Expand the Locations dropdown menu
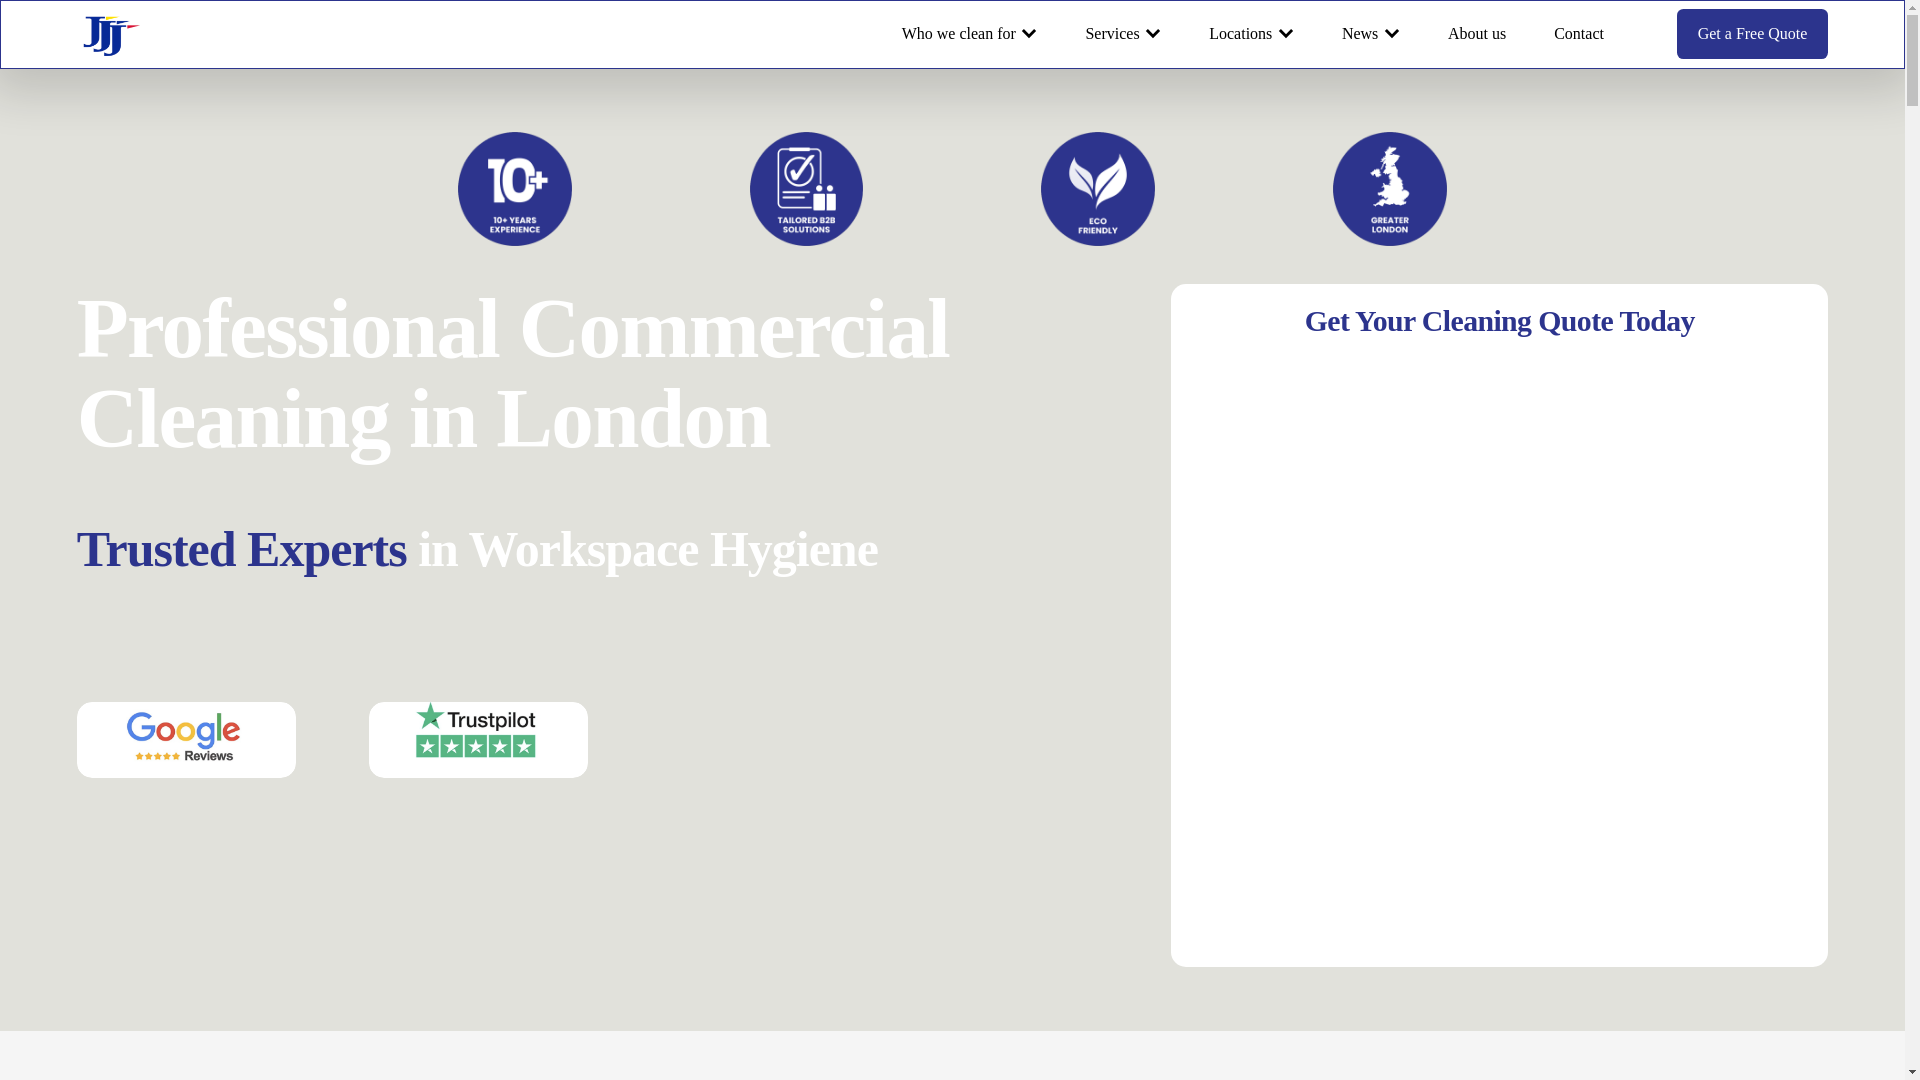1920x1080 pixels. pyautogui.click(x=1250, y=34)
